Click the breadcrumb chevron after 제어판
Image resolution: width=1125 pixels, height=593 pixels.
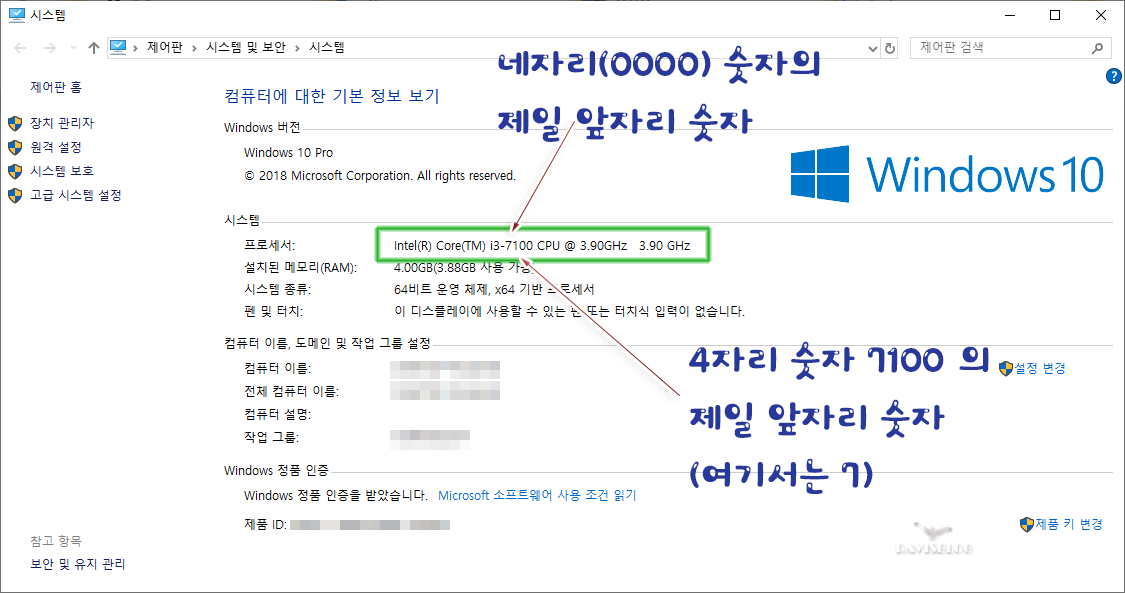point(194,48)
